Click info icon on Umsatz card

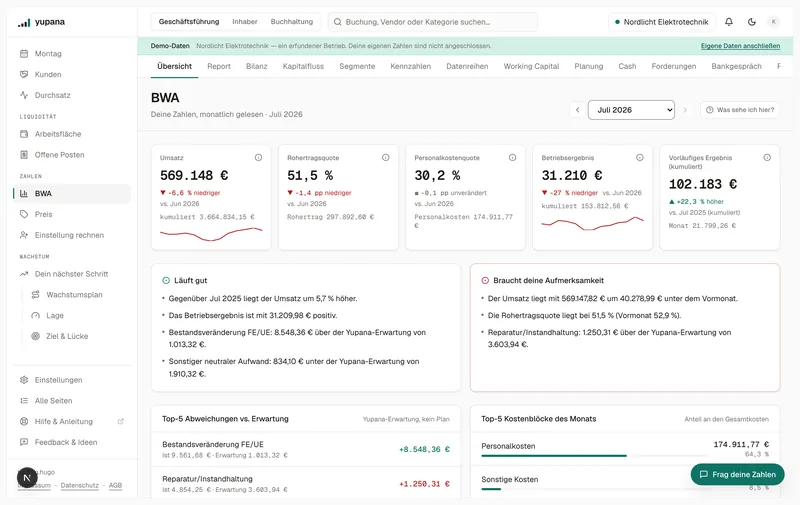[258, 158]
